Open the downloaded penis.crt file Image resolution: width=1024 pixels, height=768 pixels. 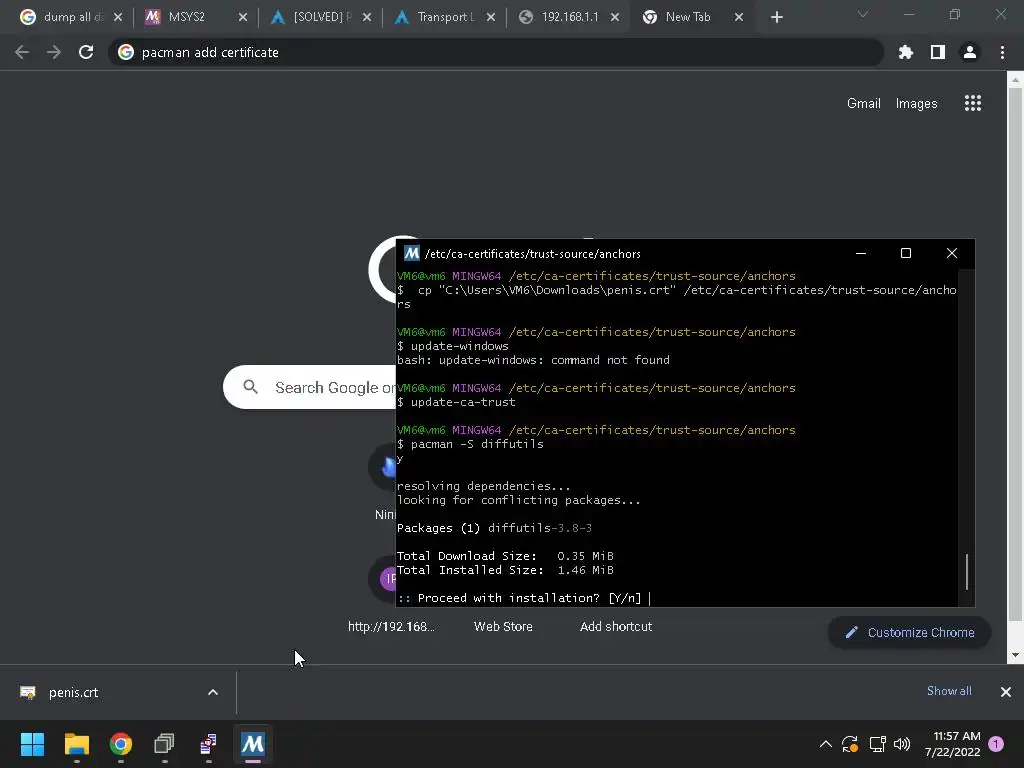(x=73, y=692)
